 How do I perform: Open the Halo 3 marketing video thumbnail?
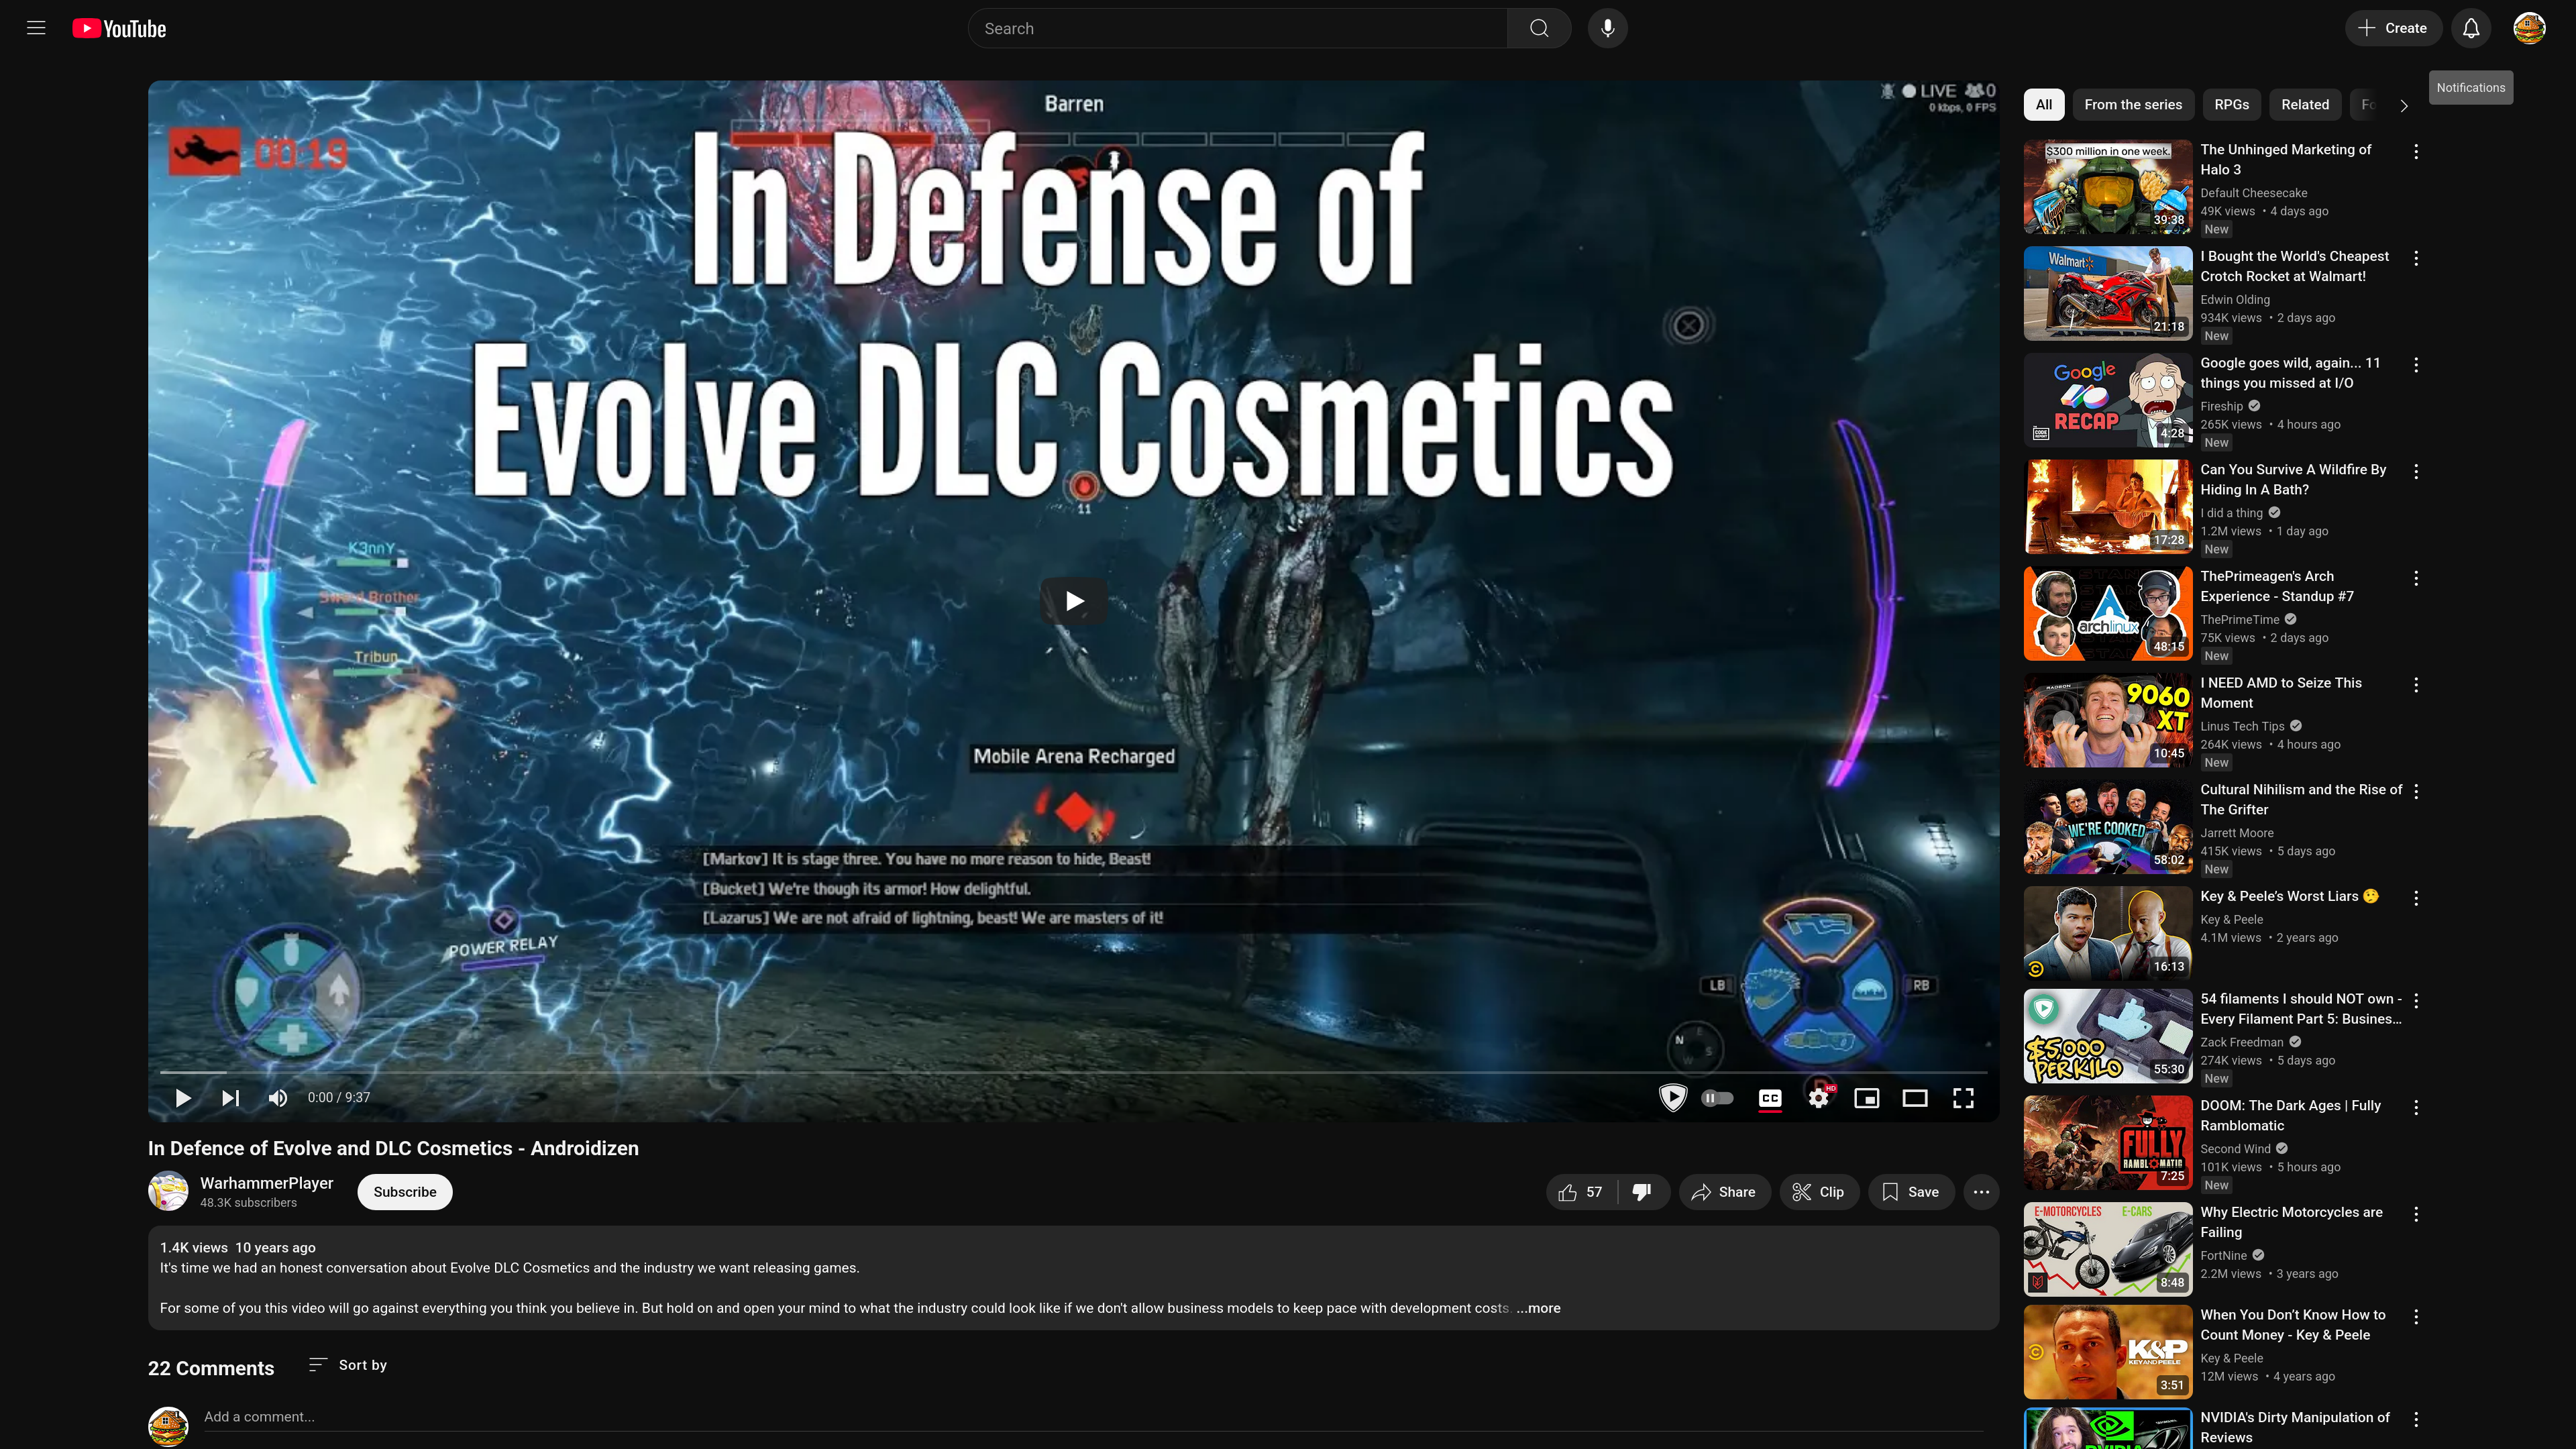[2108, 187]
